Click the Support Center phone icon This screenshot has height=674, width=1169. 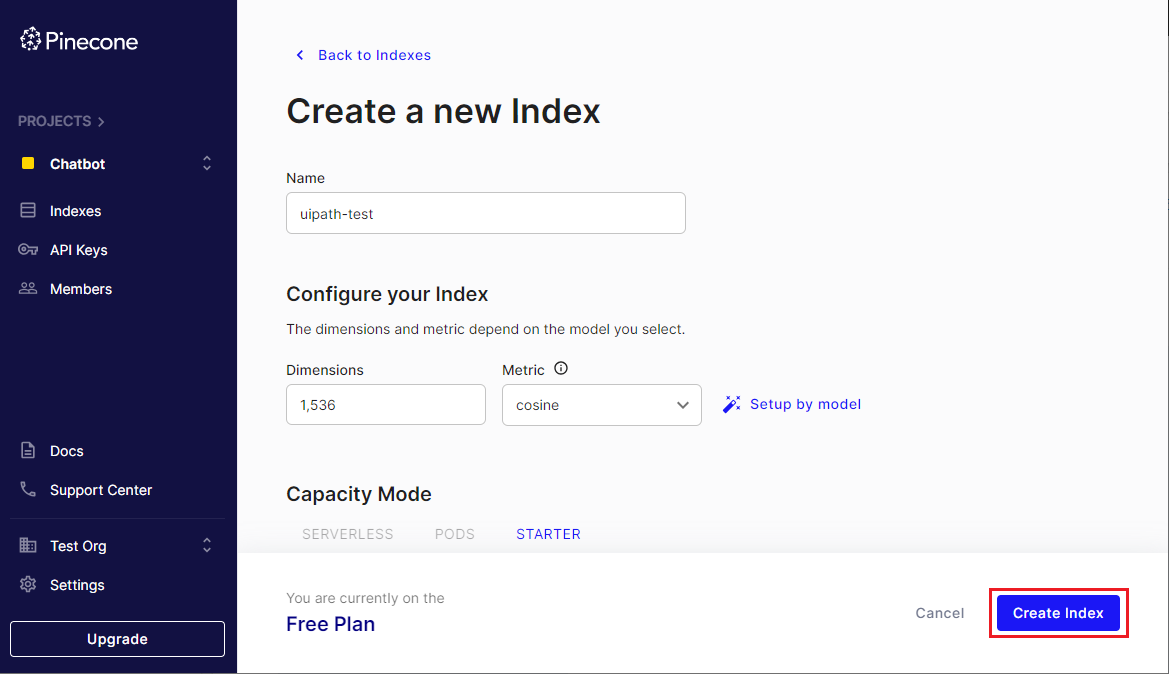28,489
